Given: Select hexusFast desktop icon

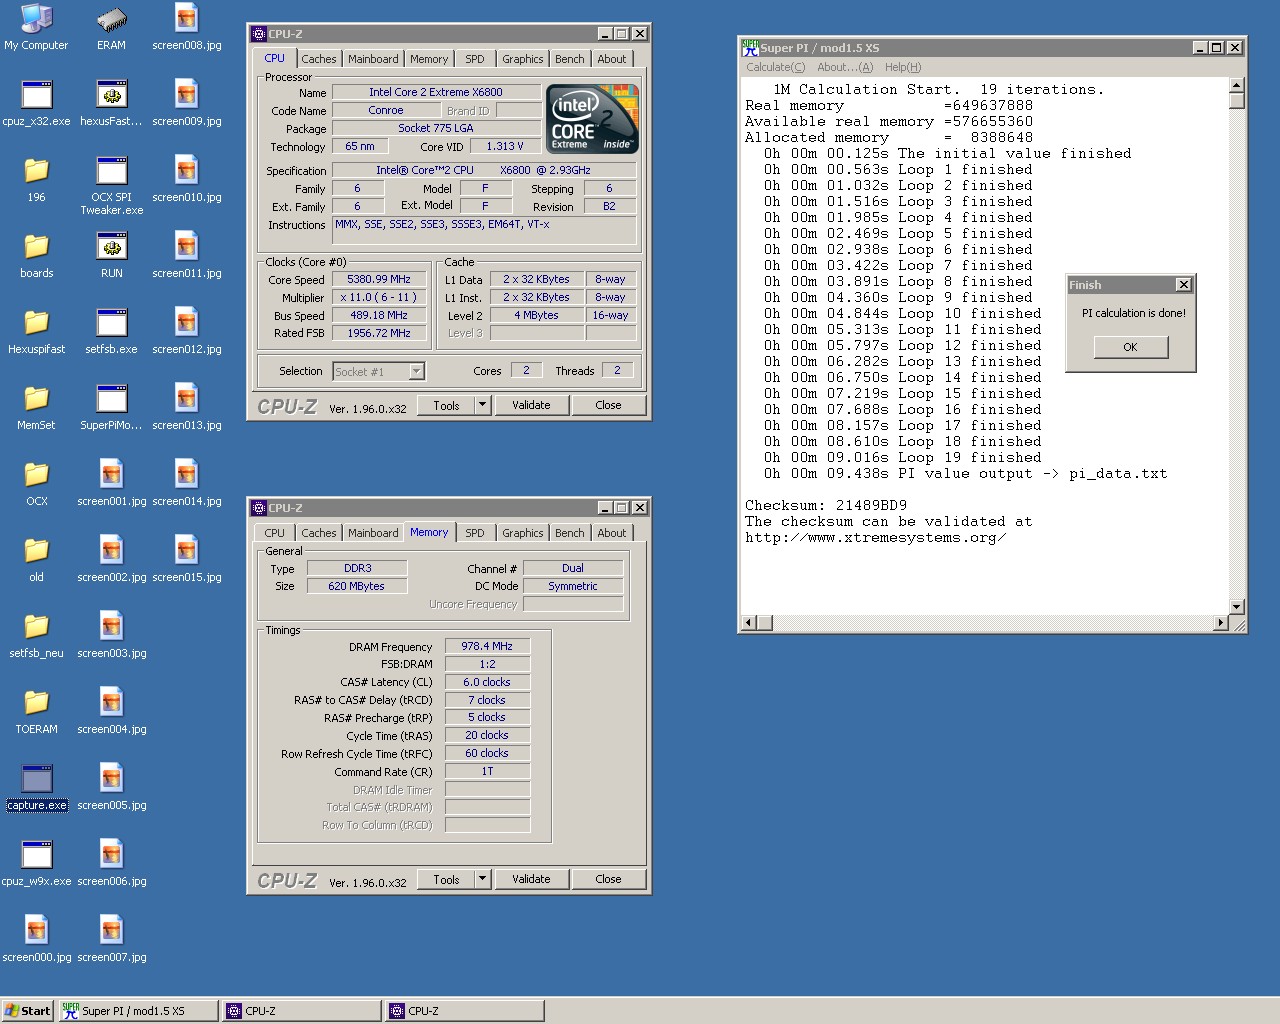Looking at the screenshot, I should [x=111, y=103].
